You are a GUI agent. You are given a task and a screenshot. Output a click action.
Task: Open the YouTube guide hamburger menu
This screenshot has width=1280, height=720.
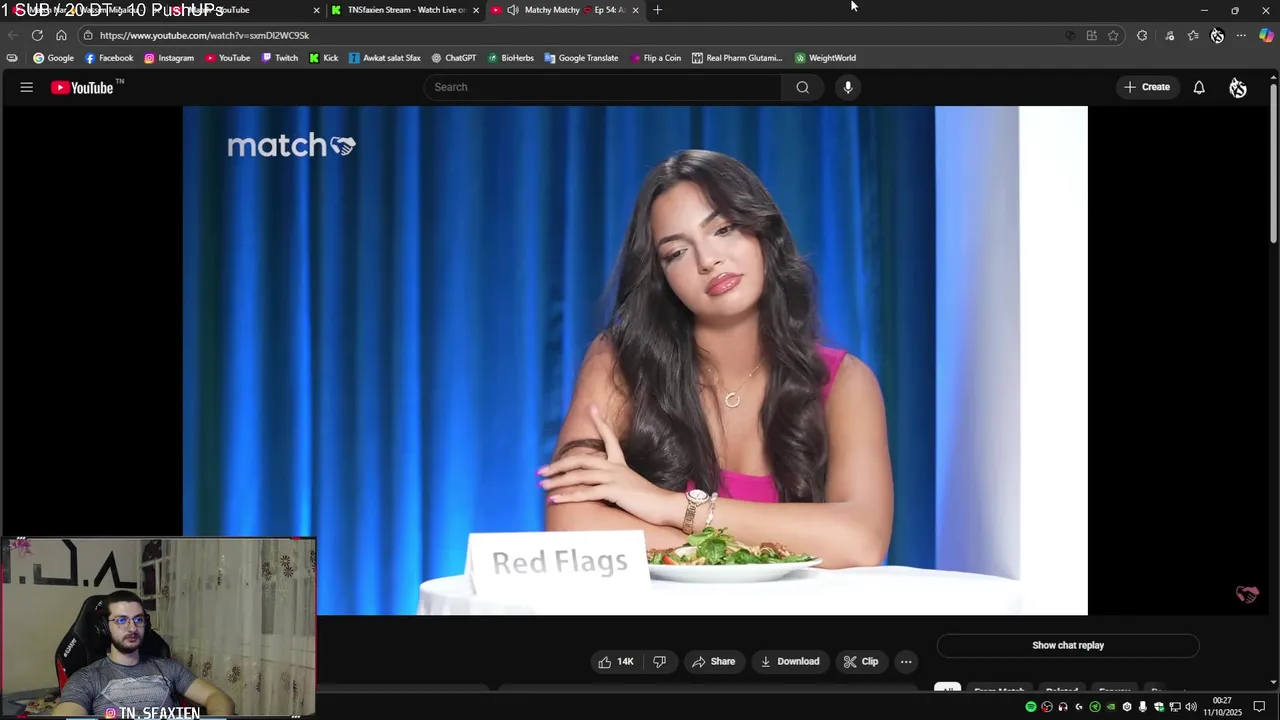click(27, 87)
